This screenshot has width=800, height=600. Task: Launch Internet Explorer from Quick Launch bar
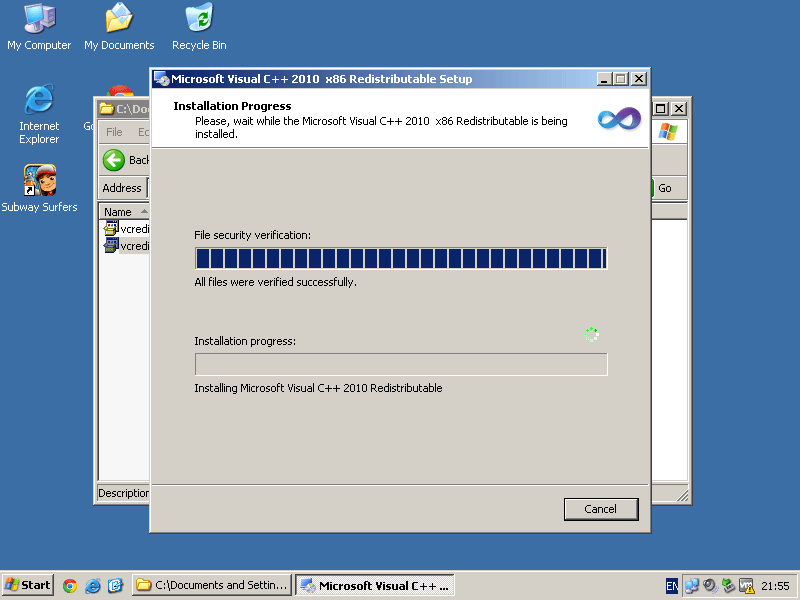(x=93, y=585)
